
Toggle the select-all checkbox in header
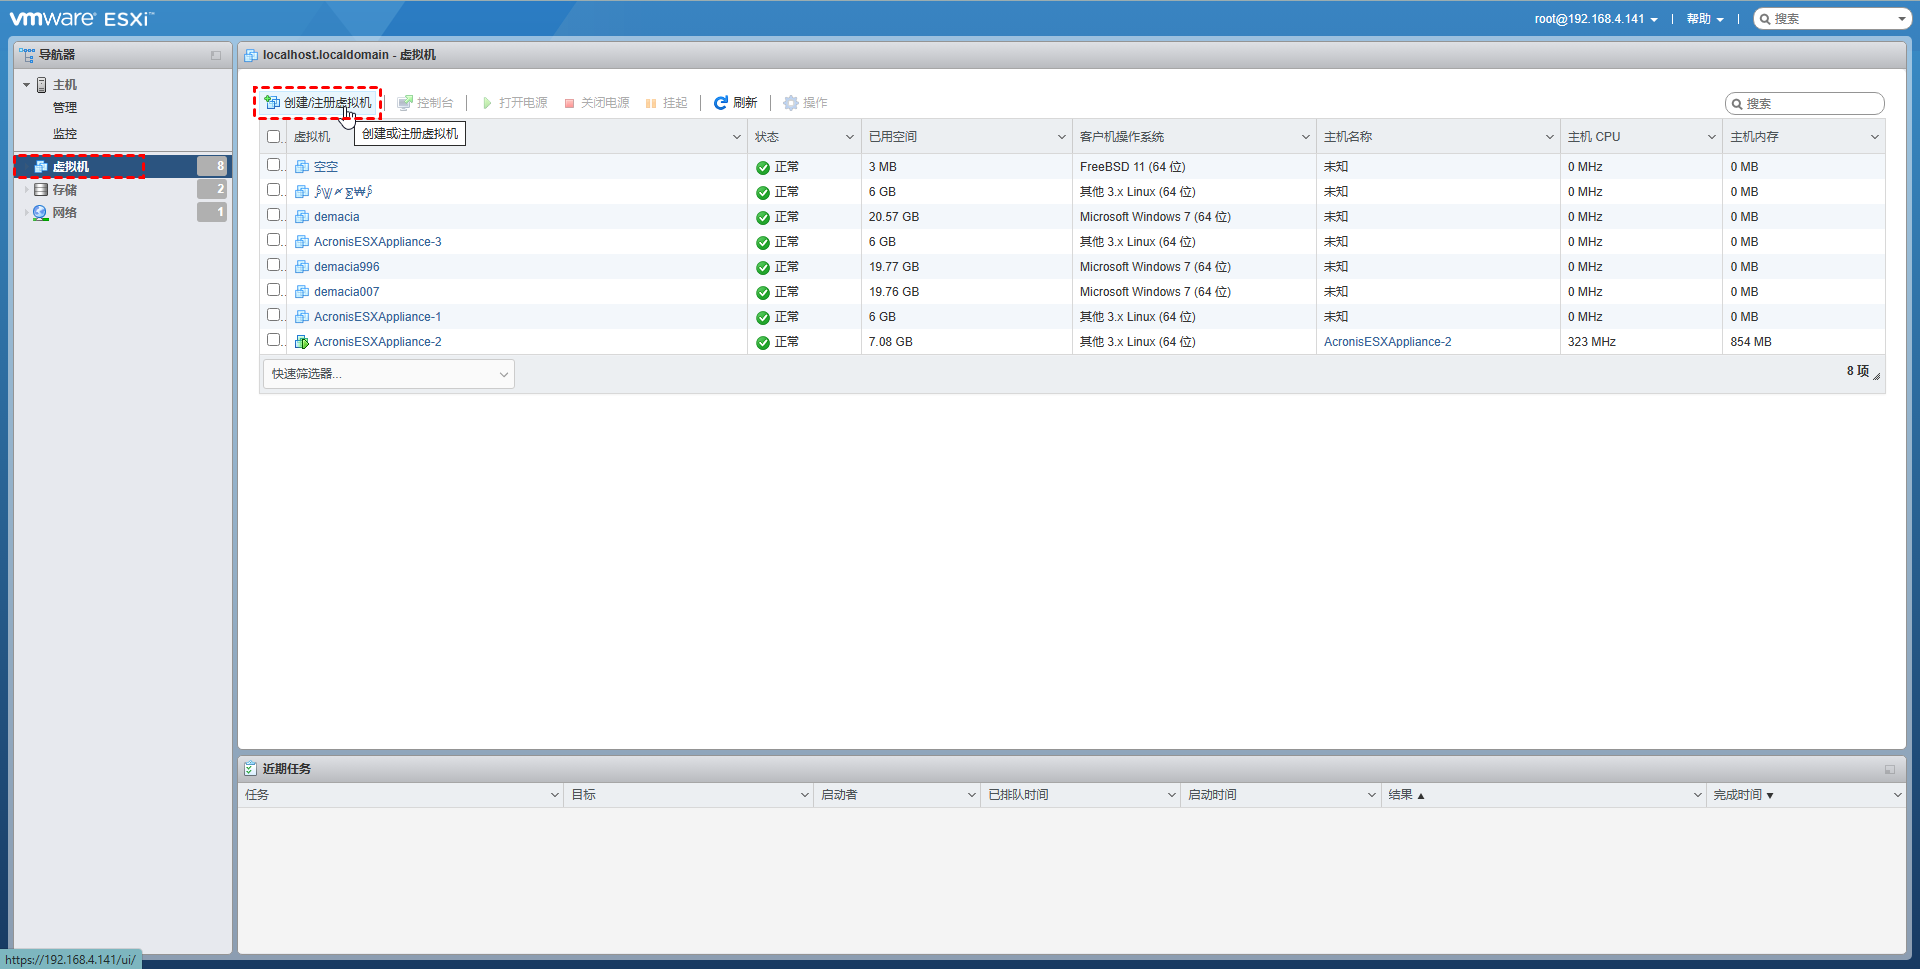tap(274, 137)
